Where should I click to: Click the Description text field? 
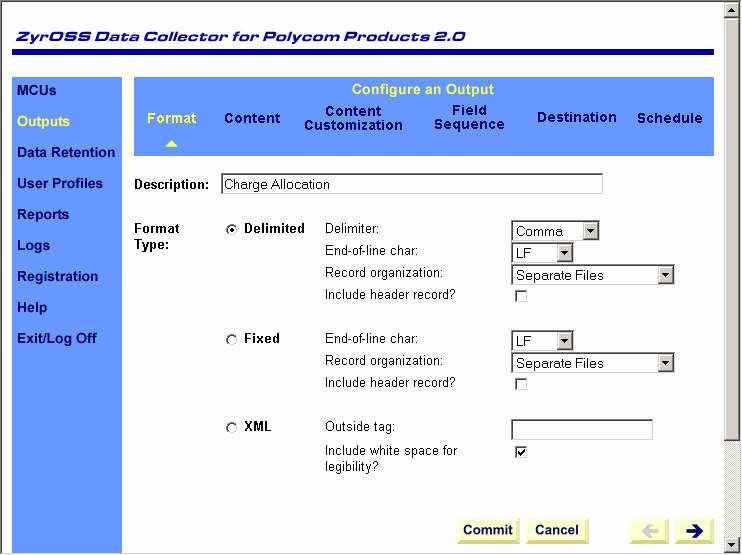click(x=412, y=184)
